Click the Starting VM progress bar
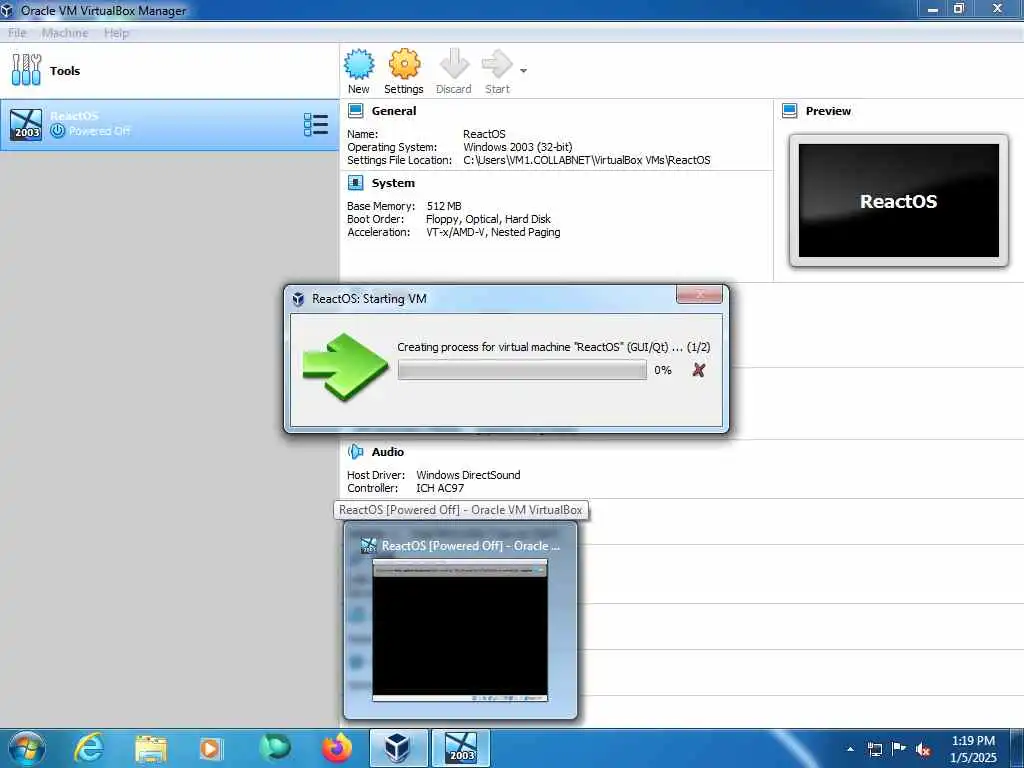The width and height of the screenshot is (1024, 768). pos(522,370)
